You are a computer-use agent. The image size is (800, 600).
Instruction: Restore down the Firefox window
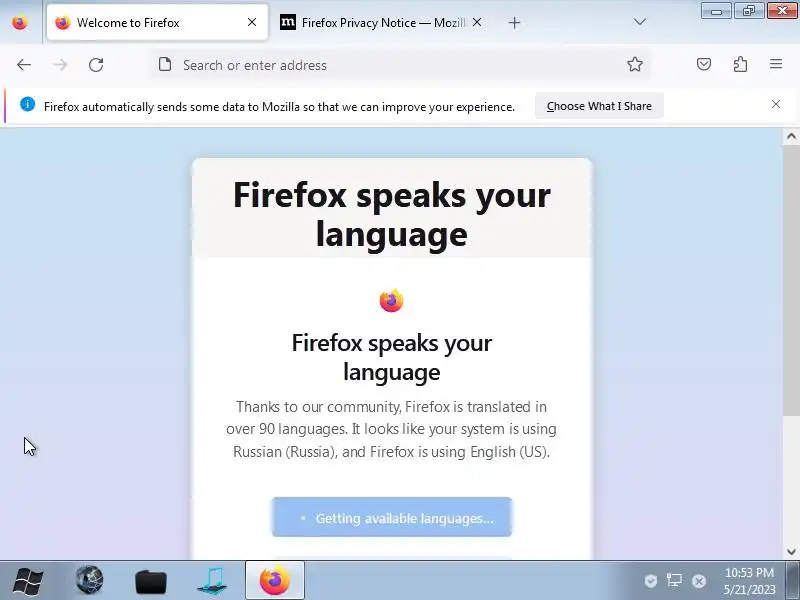749,11
